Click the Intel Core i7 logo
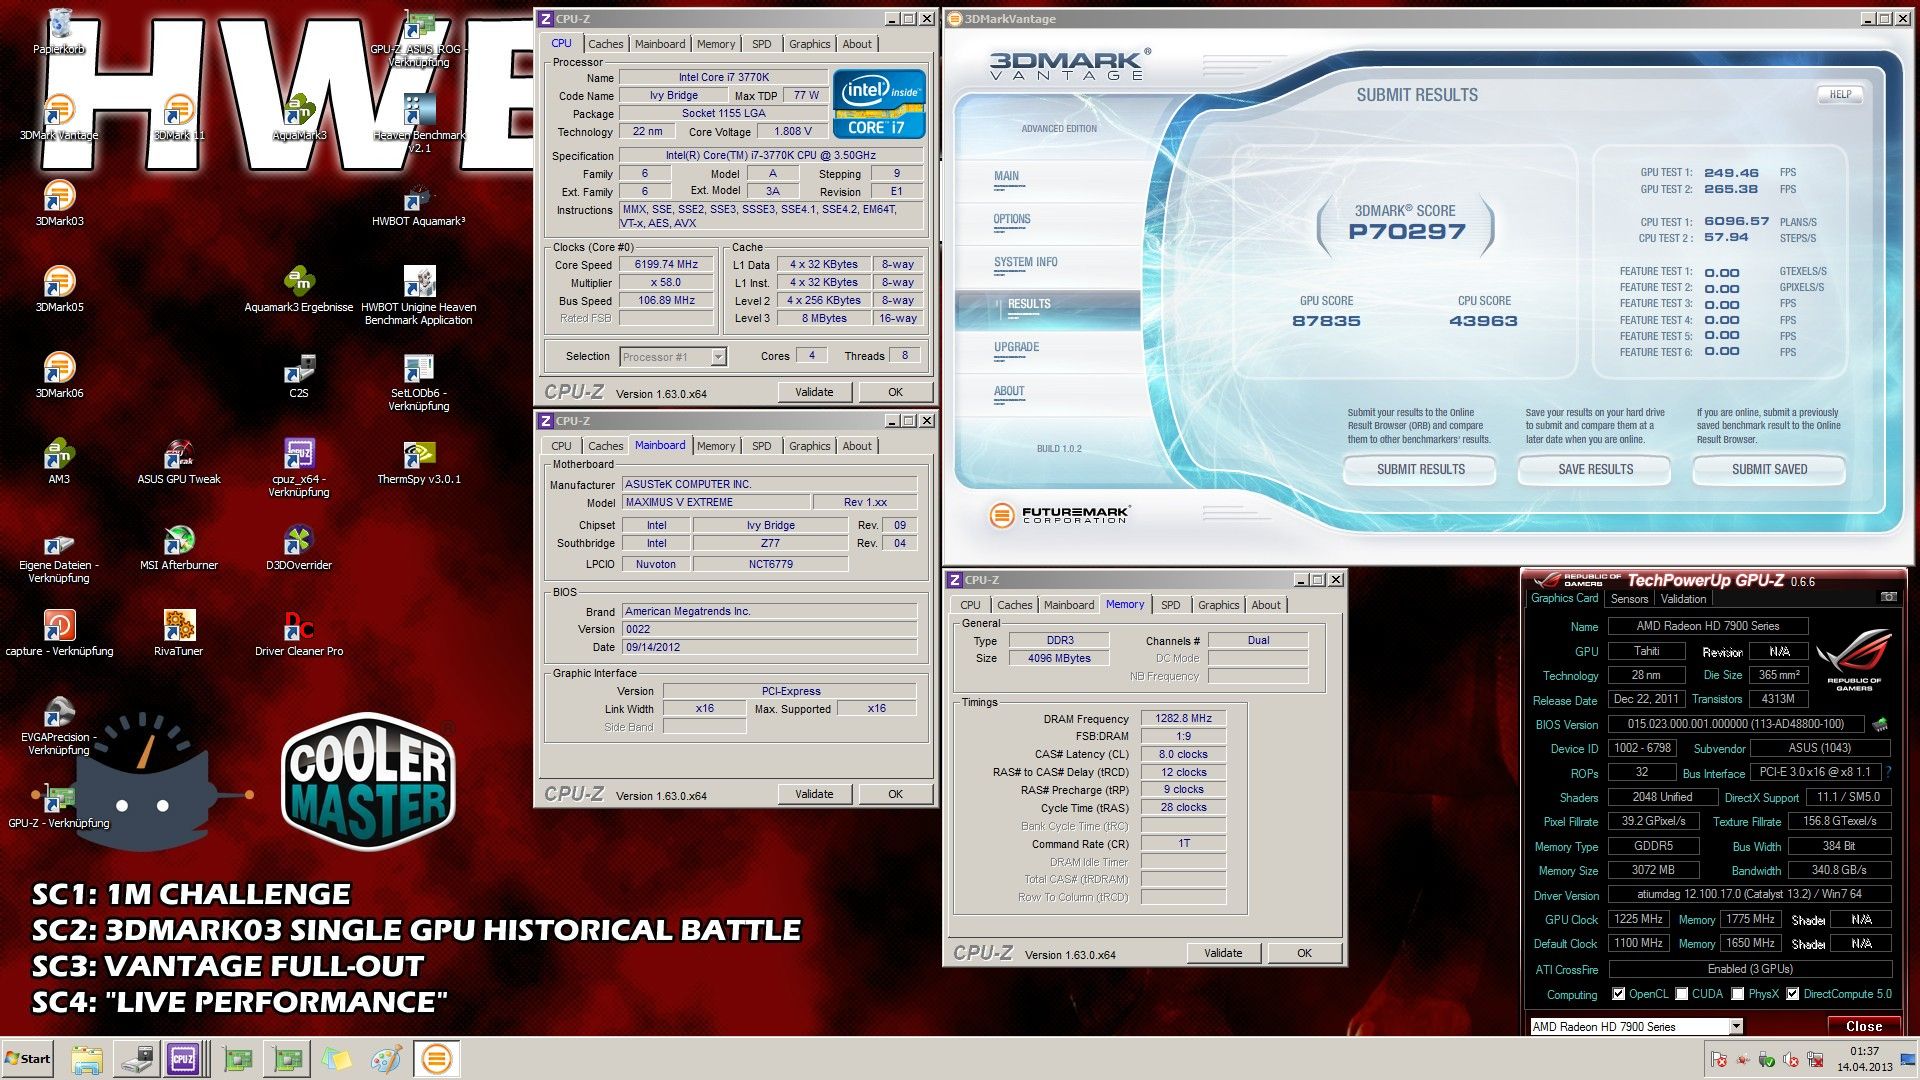 pyautogui.click(x=879, y=104)
